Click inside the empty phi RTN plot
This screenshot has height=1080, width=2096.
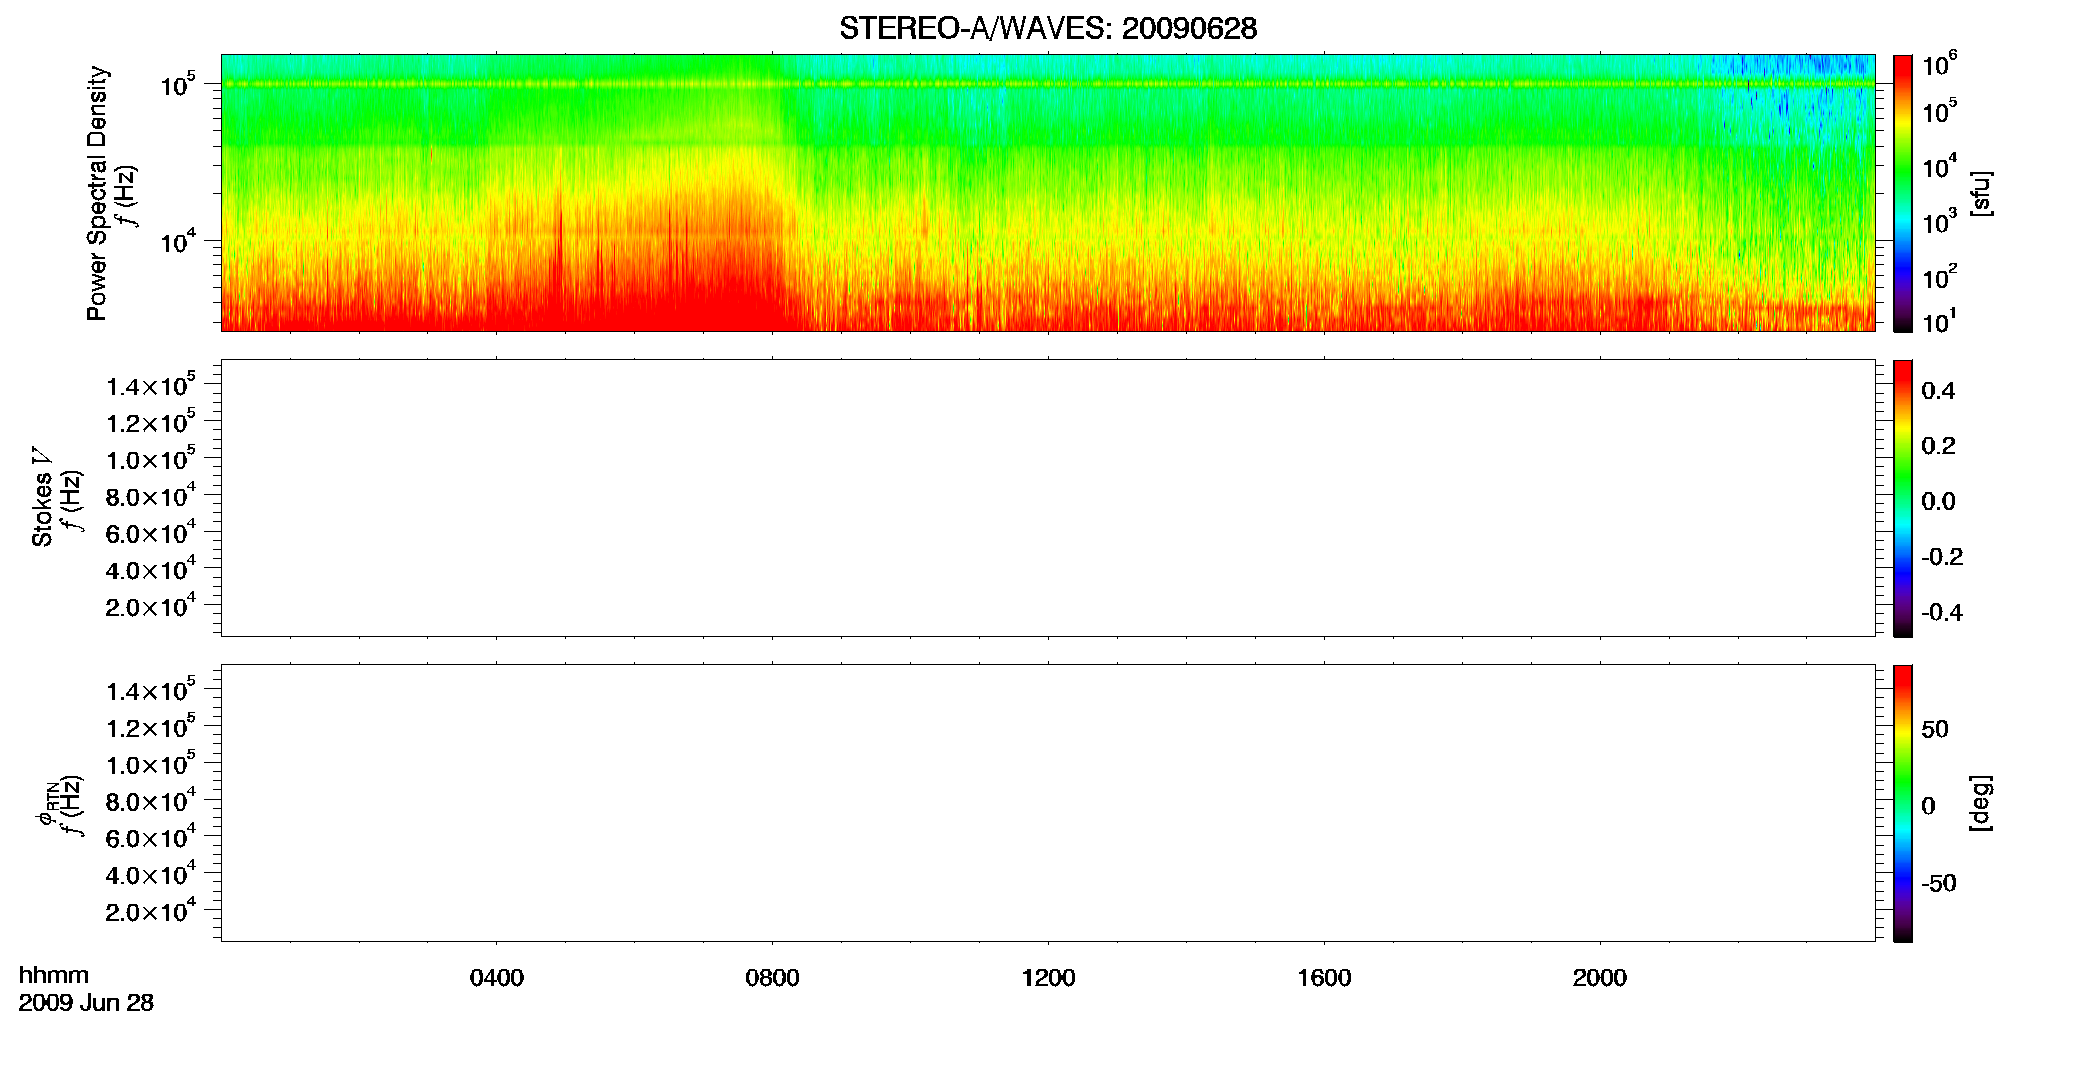point(1048,803)
